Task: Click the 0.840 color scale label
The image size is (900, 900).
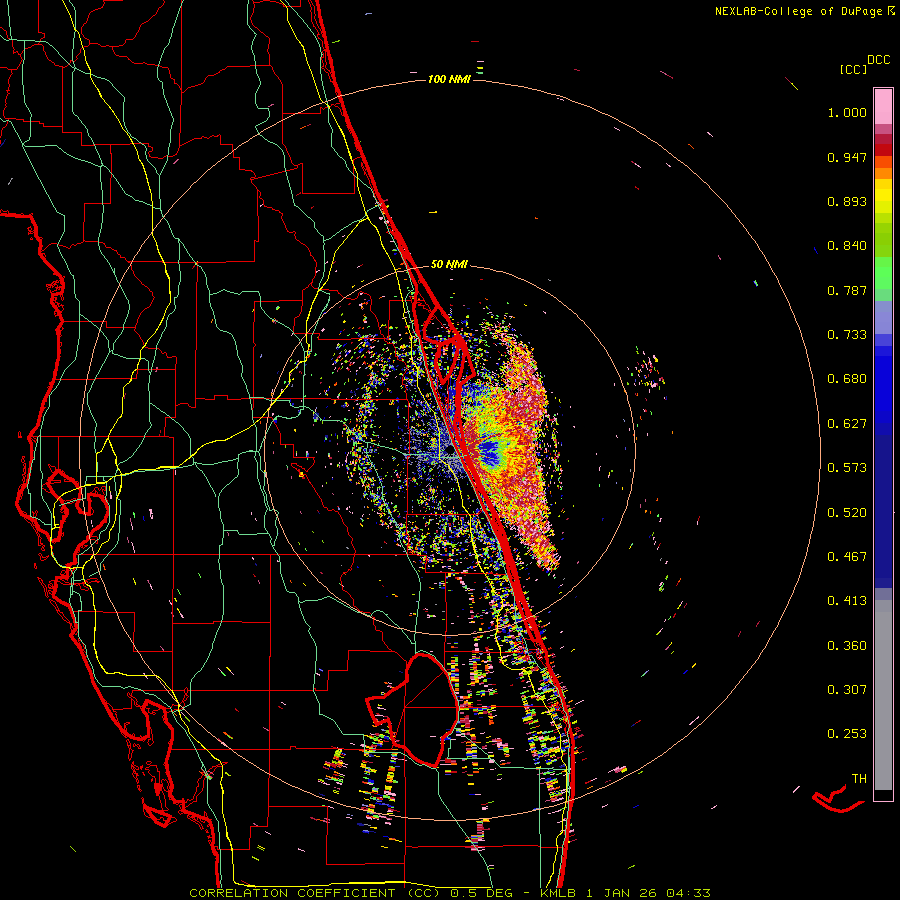Action: click(847, 246)
